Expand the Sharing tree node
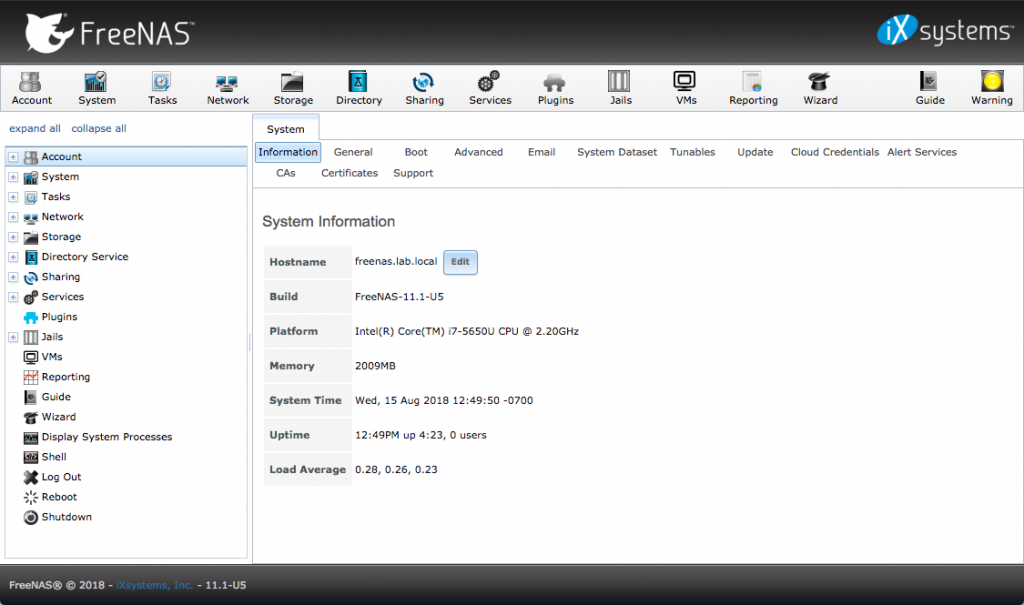This screenshot has height=605, width=1024. [13, 277]
